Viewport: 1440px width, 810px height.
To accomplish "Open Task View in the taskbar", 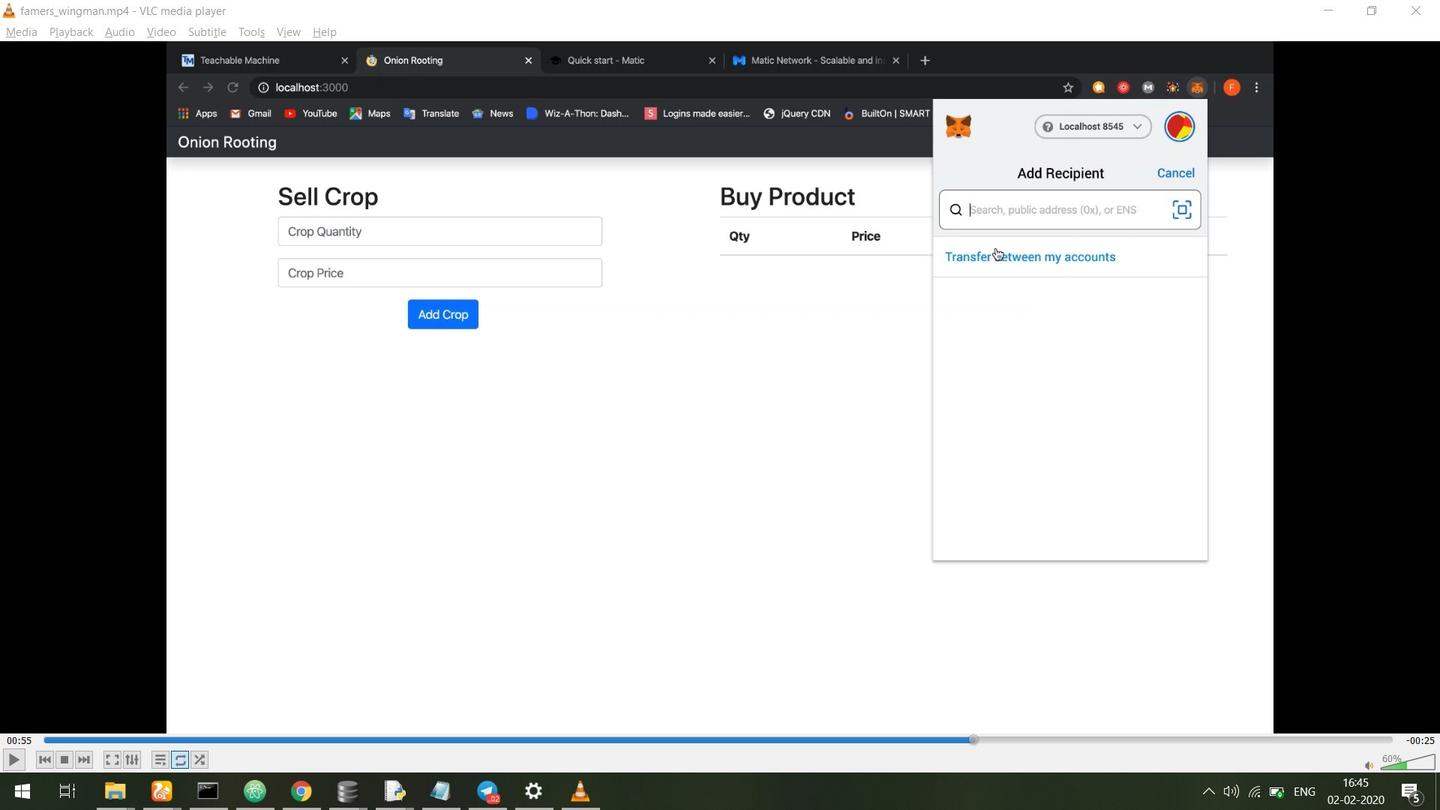I will point(67,792).
